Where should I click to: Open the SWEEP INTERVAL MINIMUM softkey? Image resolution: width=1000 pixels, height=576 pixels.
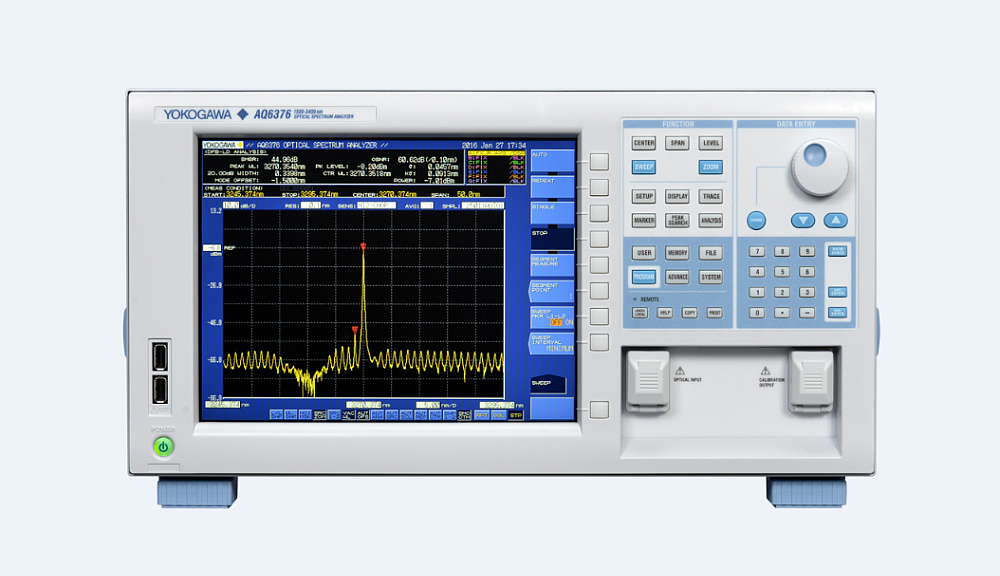point(552,343)
